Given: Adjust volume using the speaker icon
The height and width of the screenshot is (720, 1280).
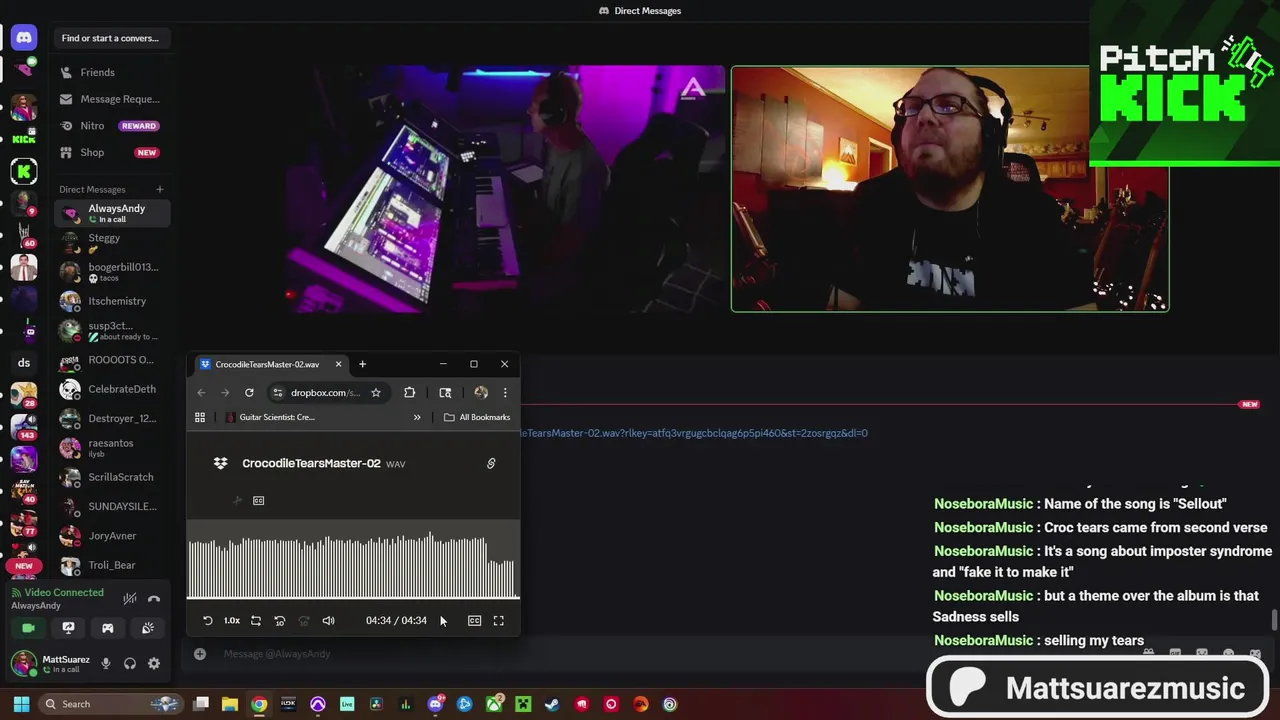Looking at the screenshot, I should tap(328, 621).
